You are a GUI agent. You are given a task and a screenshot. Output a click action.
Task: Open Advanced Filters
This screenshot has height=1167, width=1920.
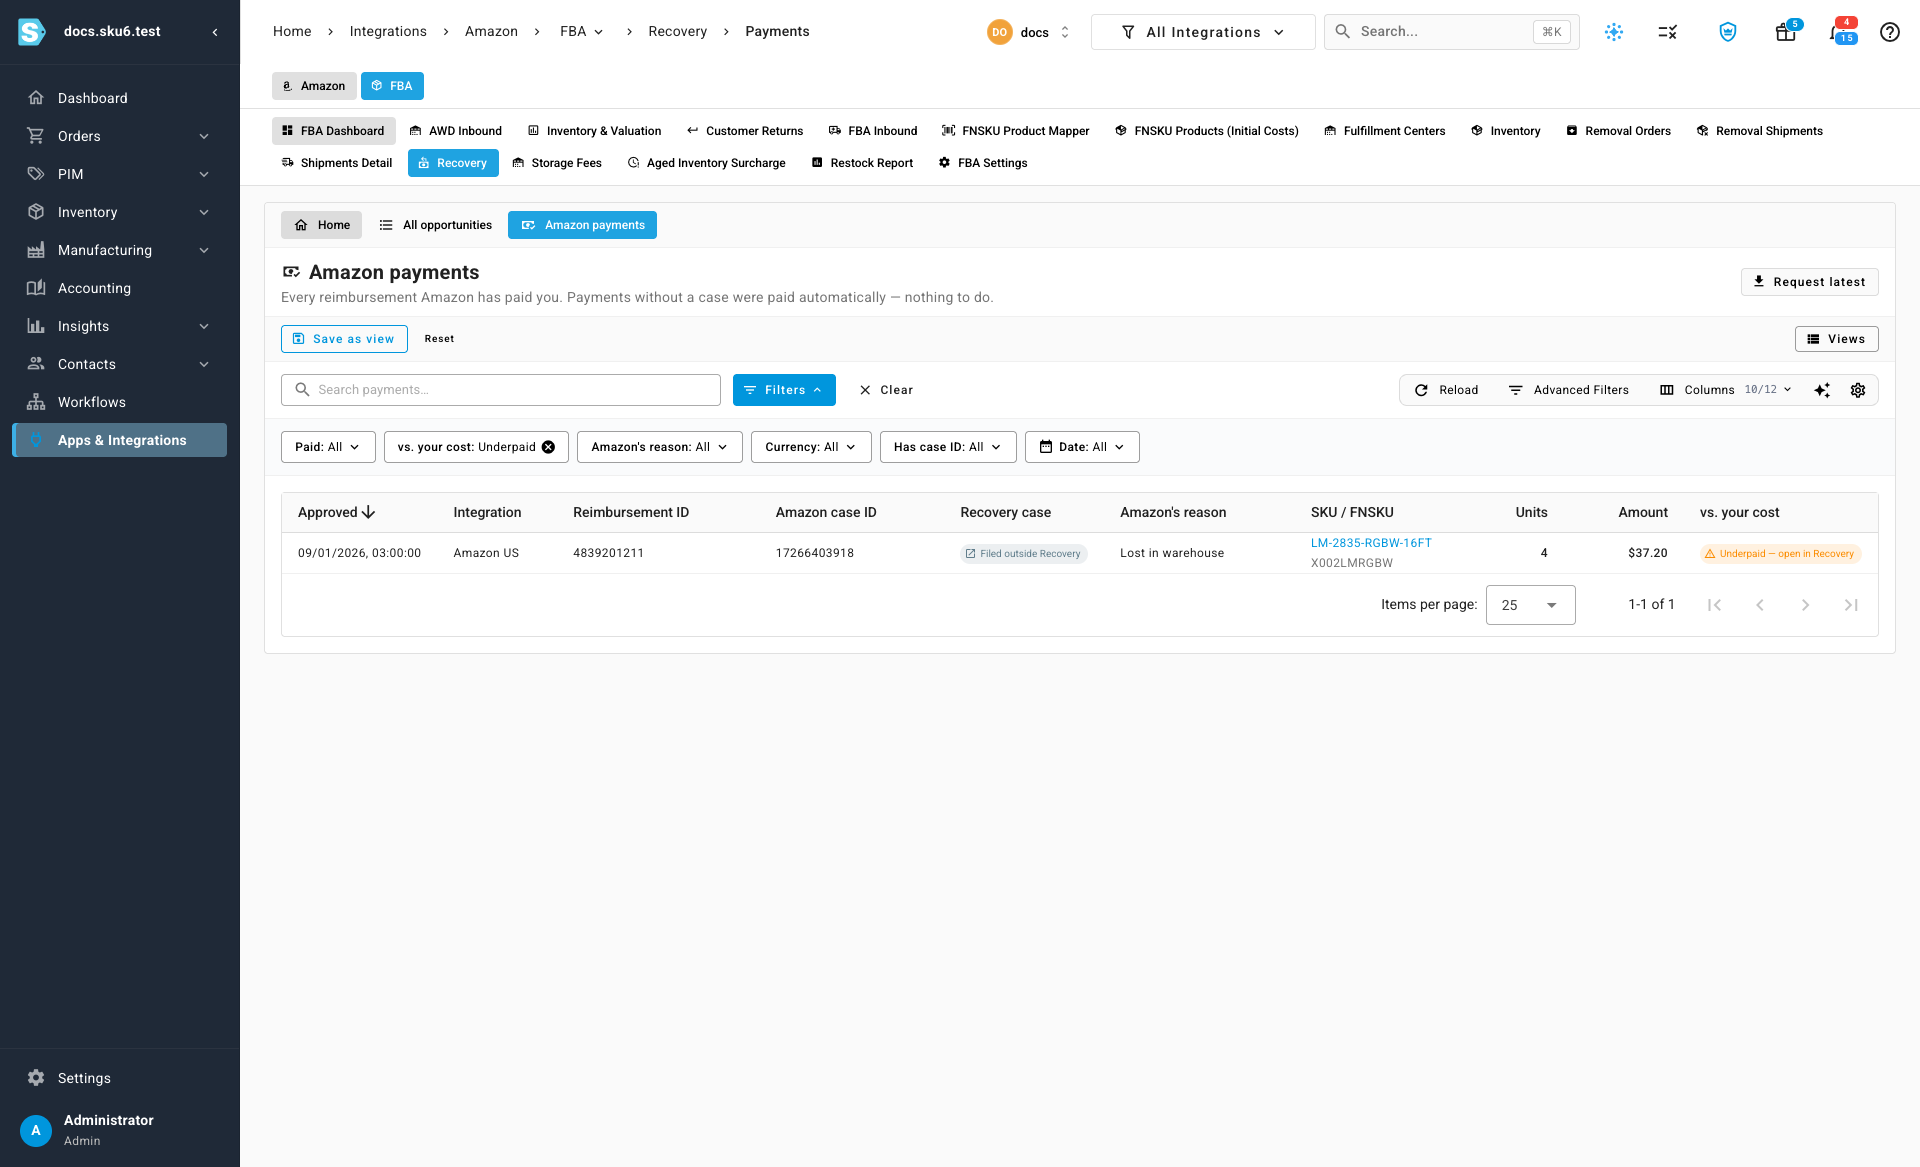1568,390
